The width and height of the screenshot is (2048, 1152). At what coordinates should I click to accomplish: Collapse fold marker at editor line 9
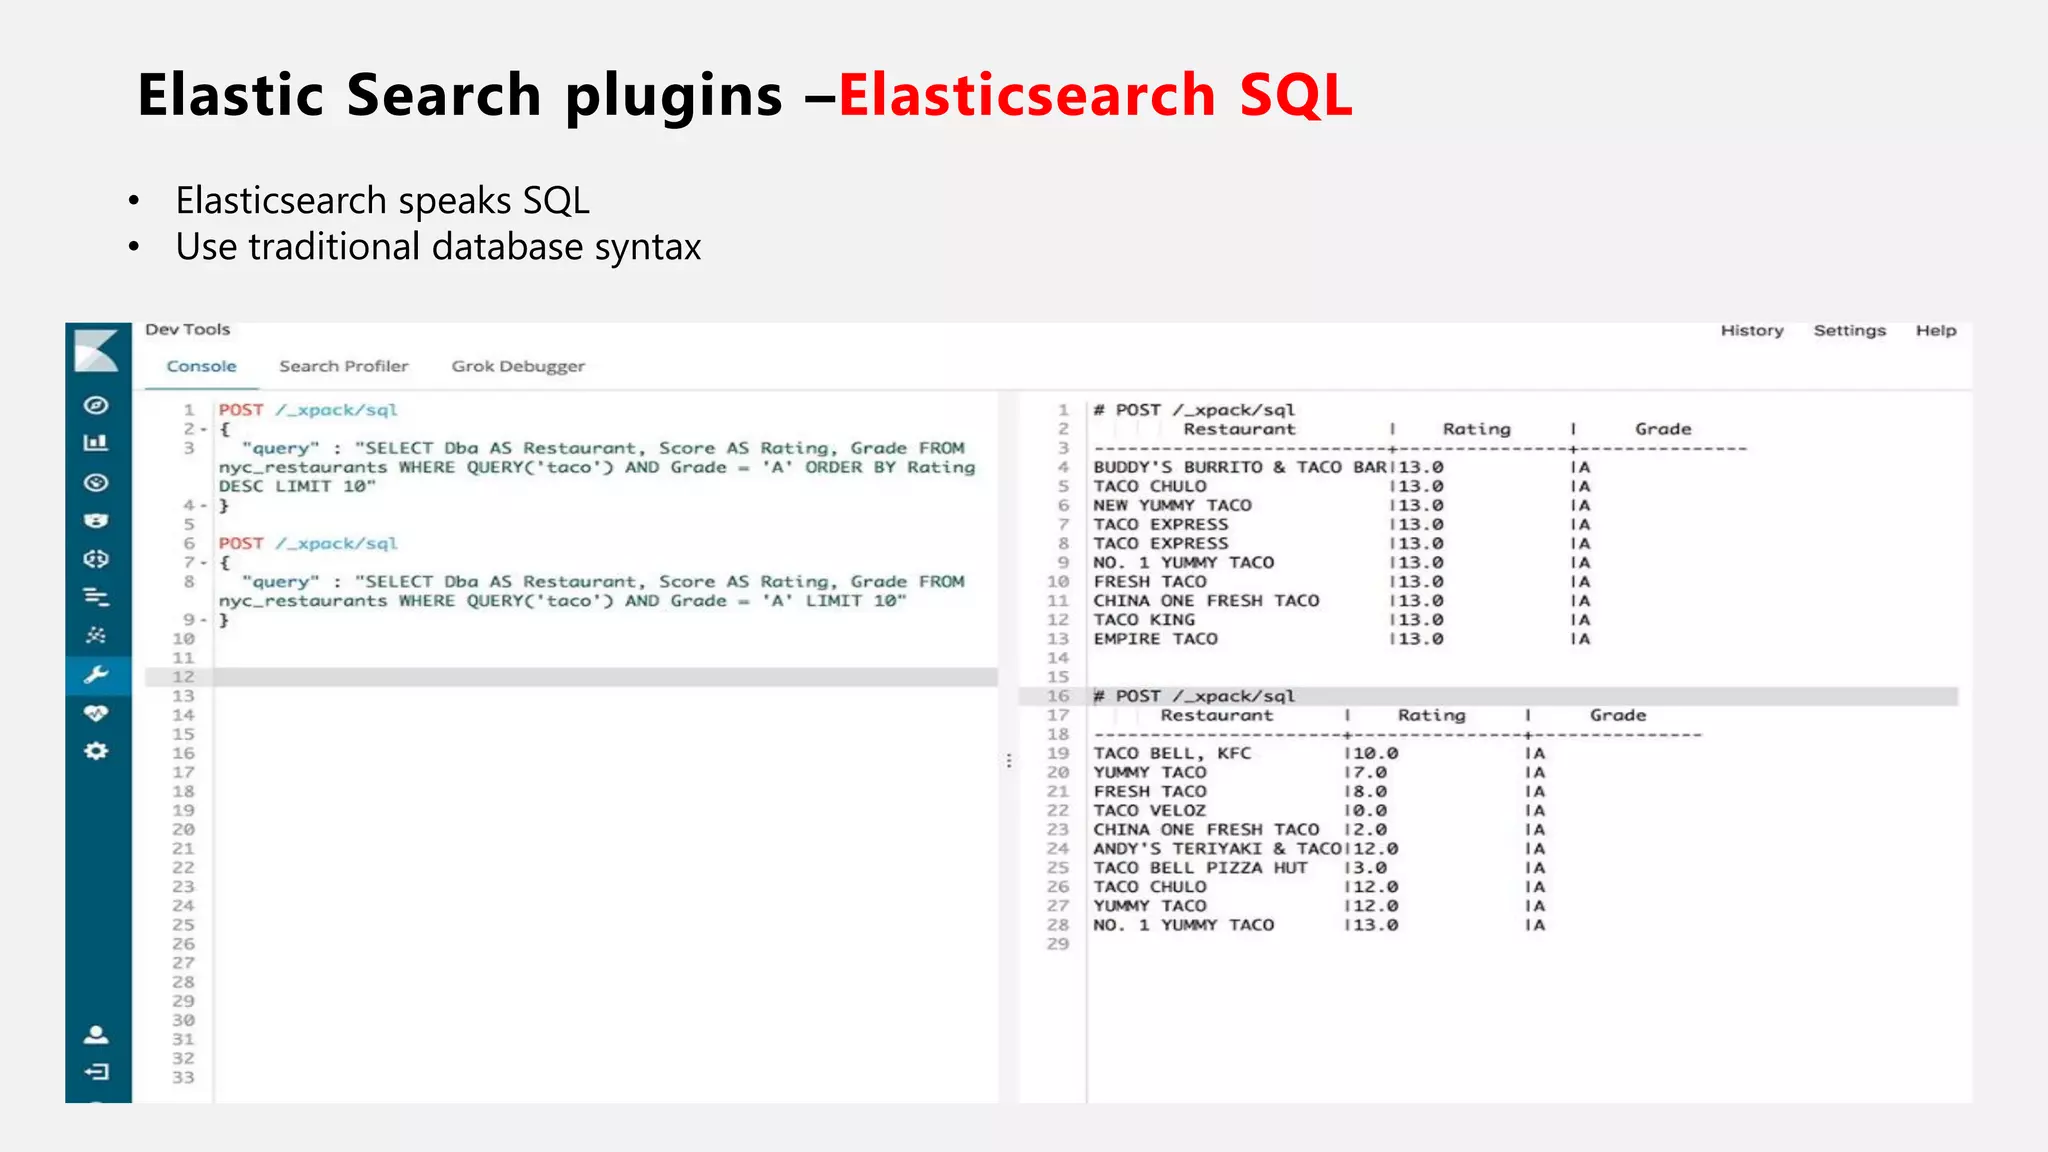click(204, 619)
